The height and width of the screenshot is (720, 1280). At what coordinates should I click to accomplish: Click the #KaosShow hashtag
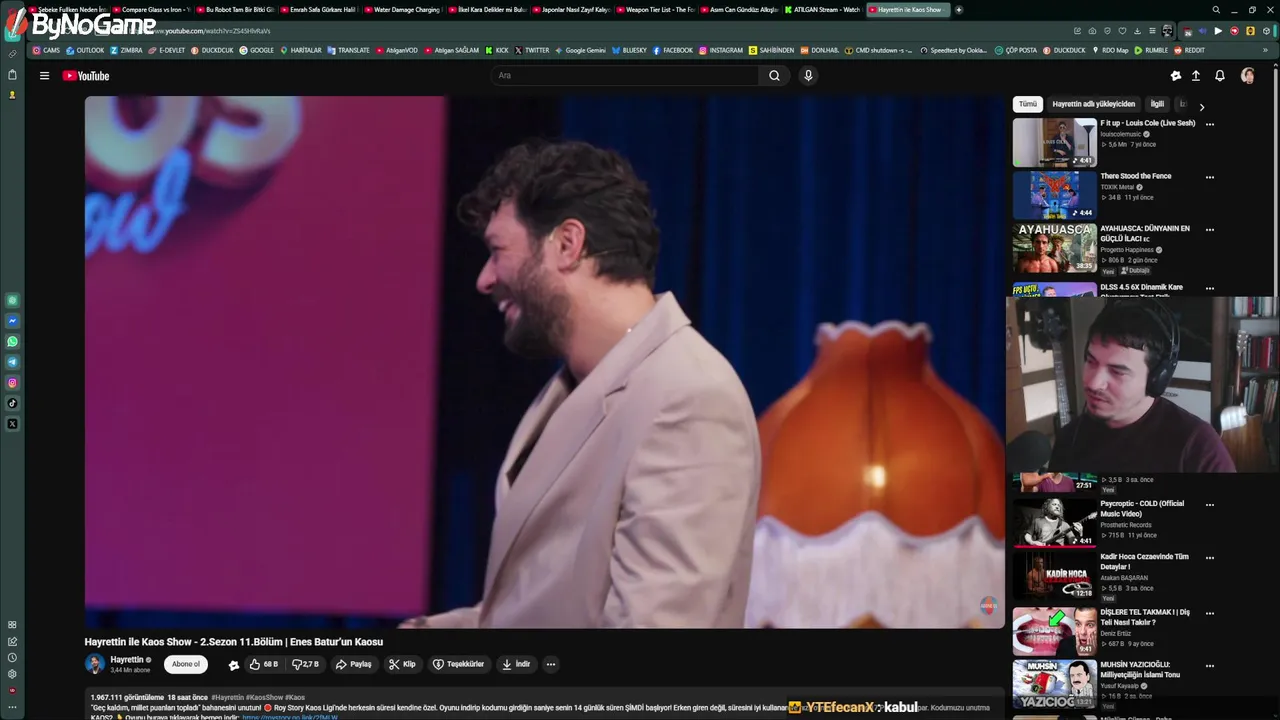(265, 697)
